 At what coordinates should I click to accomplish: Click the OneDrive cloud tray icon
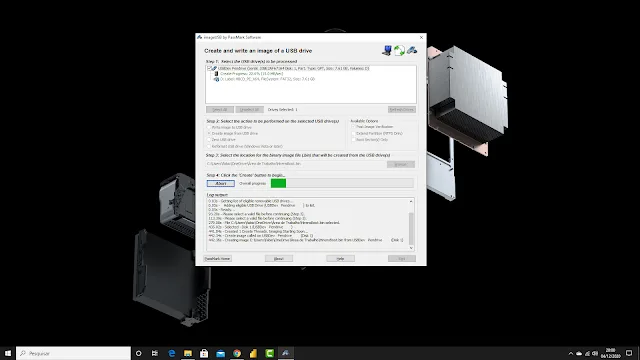point(579,353)
